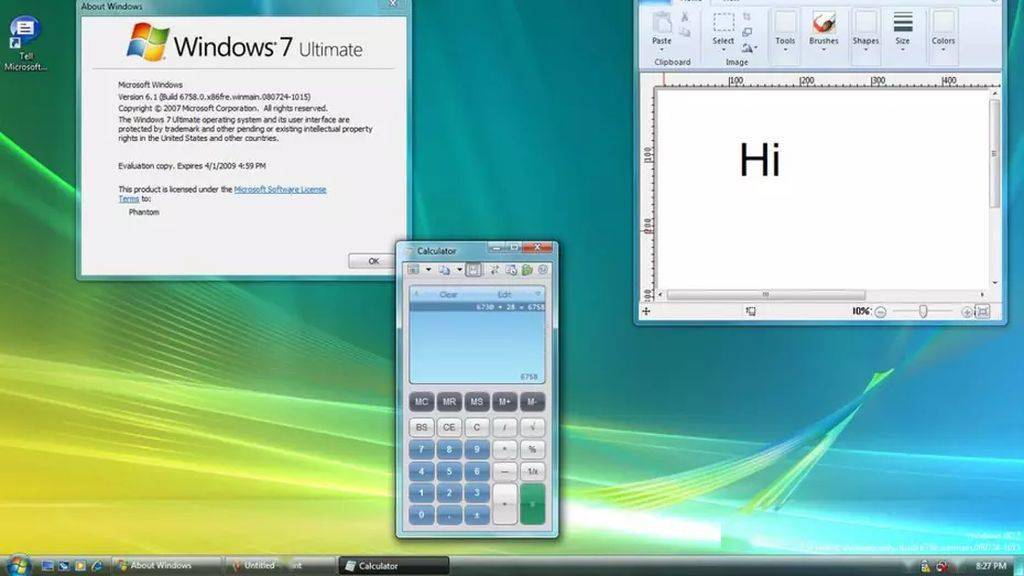Viewport: 1024px width, 576px height.
Task: Click Paint's horizontal scrollbar thumb
Action: [765, 295]
